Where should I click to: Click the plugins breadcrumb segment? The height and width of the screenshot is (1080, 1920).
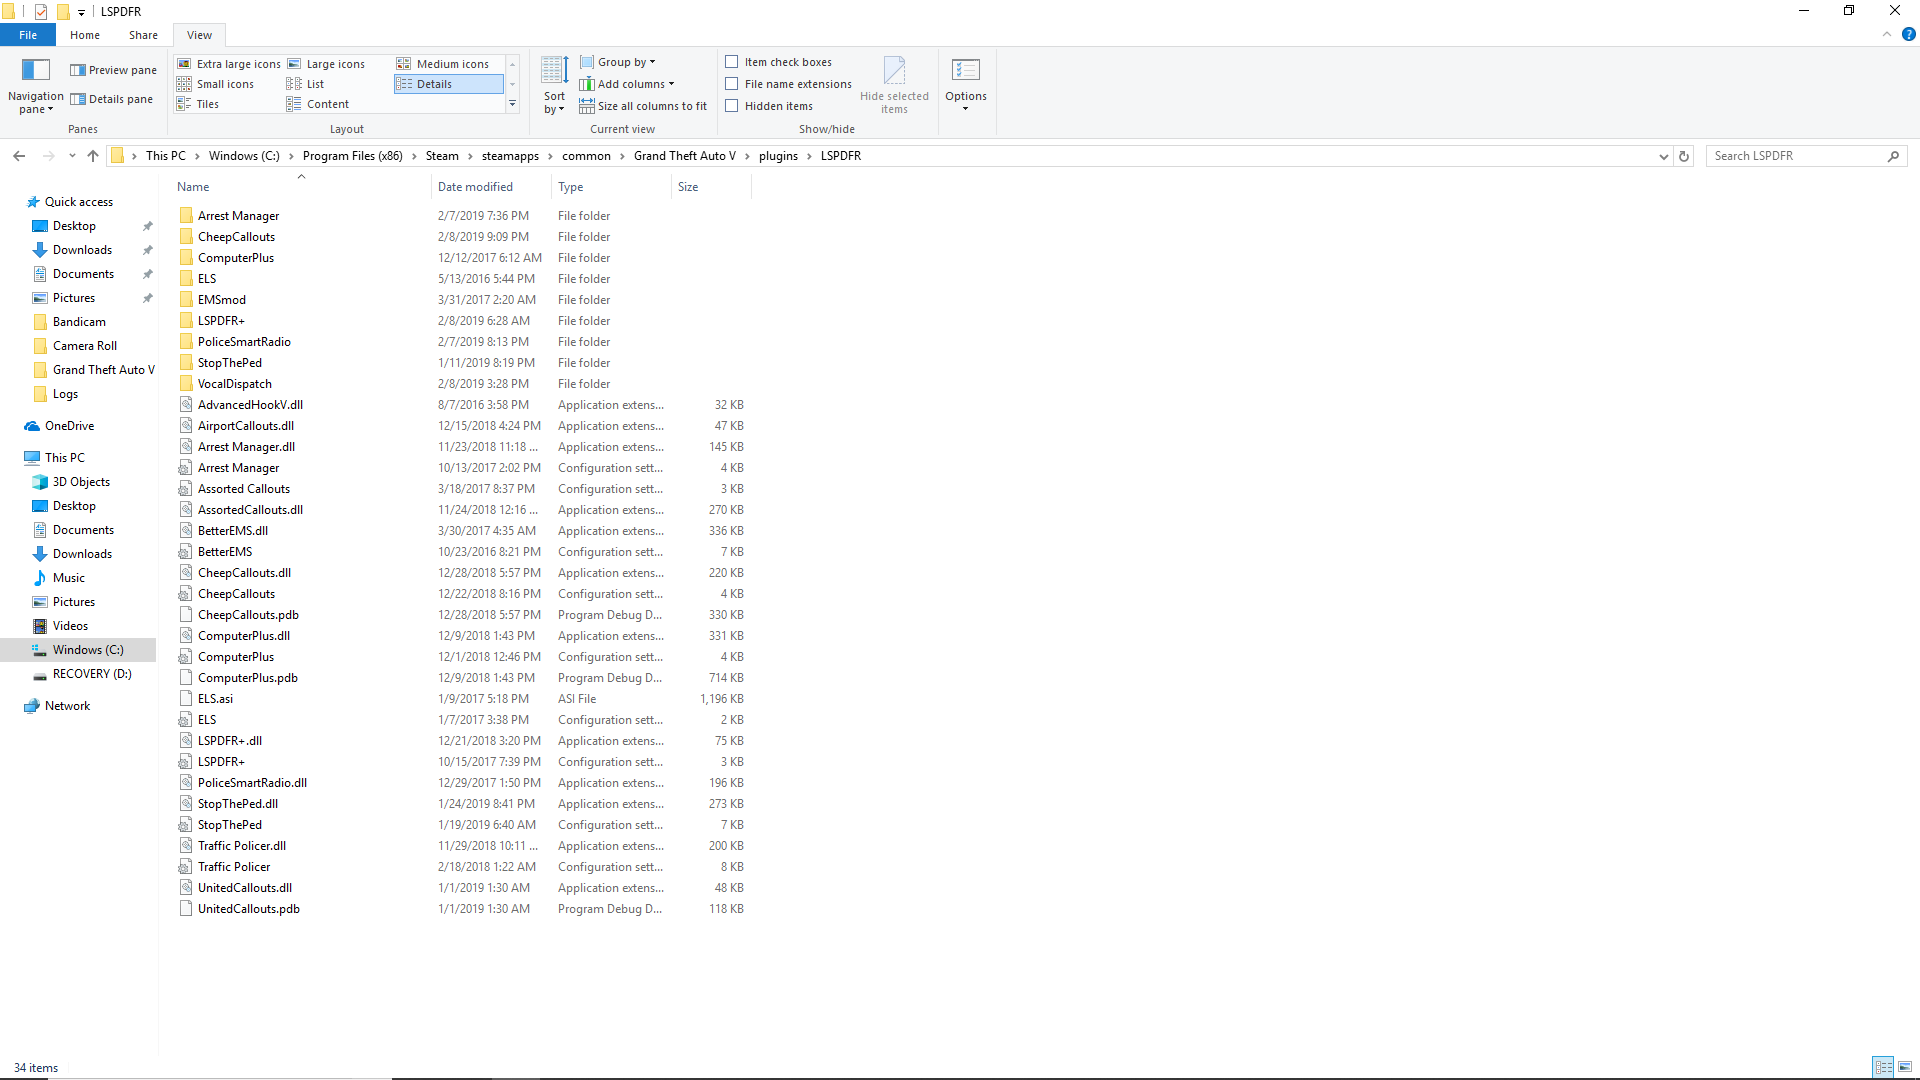(x=778, y=156)
